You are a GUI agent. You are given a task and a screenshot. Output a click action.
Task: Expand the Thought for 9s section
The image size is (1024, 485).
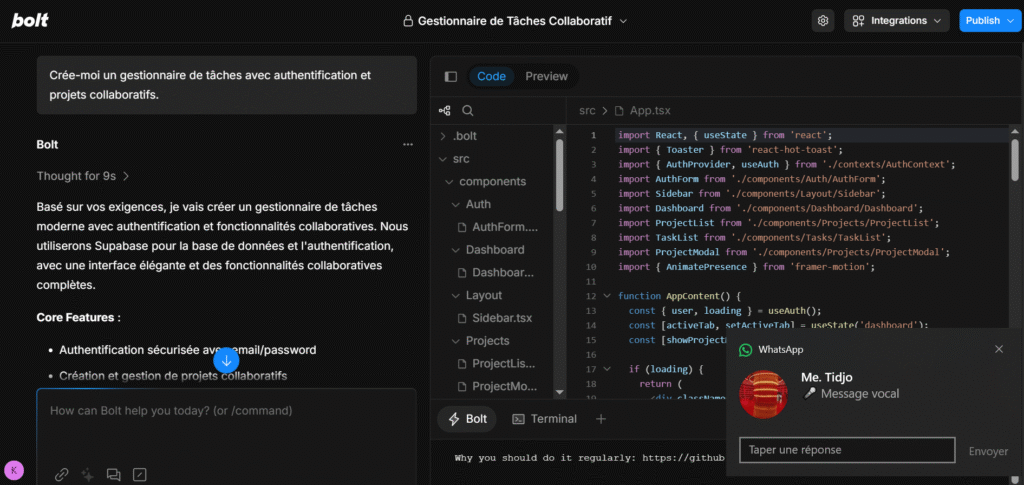click(x=83, y=176)
